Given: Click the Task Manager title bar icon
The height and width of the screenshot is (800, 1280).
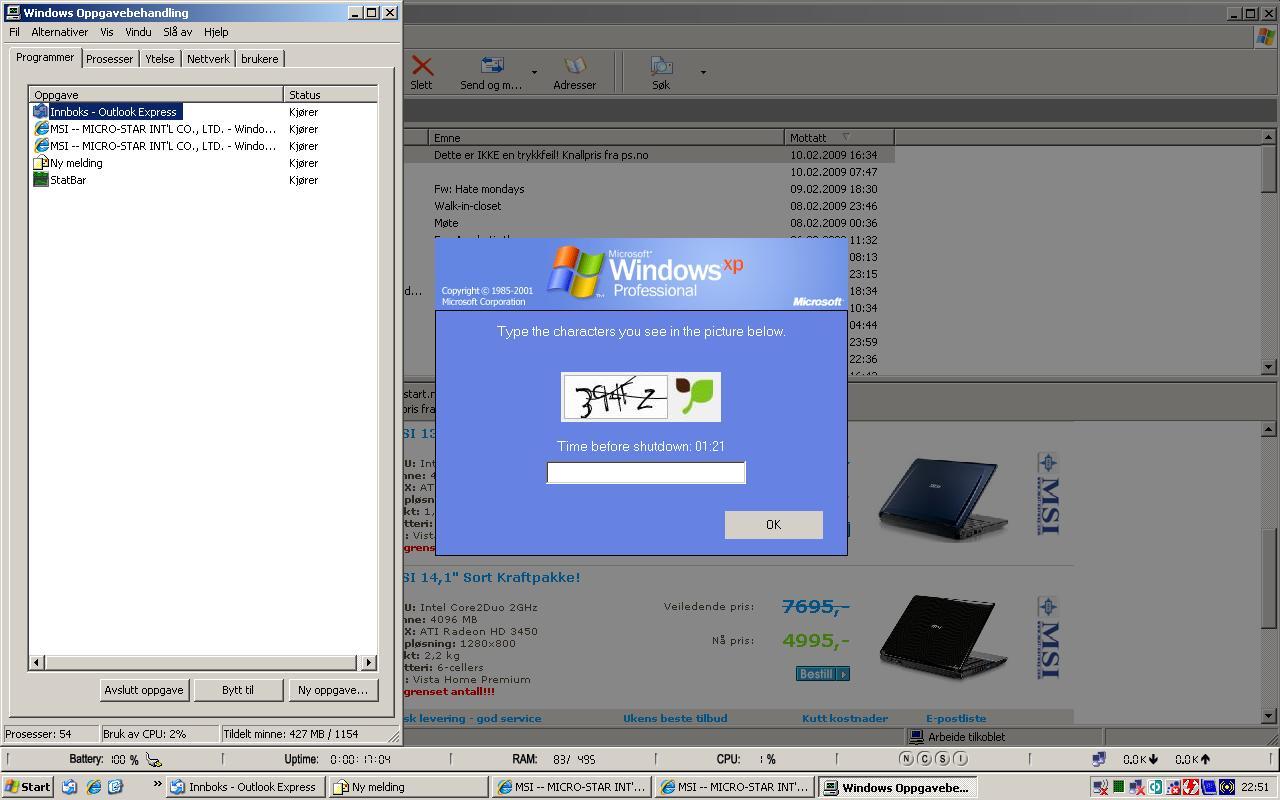Looking at the screenshot, I should (12, 13).
